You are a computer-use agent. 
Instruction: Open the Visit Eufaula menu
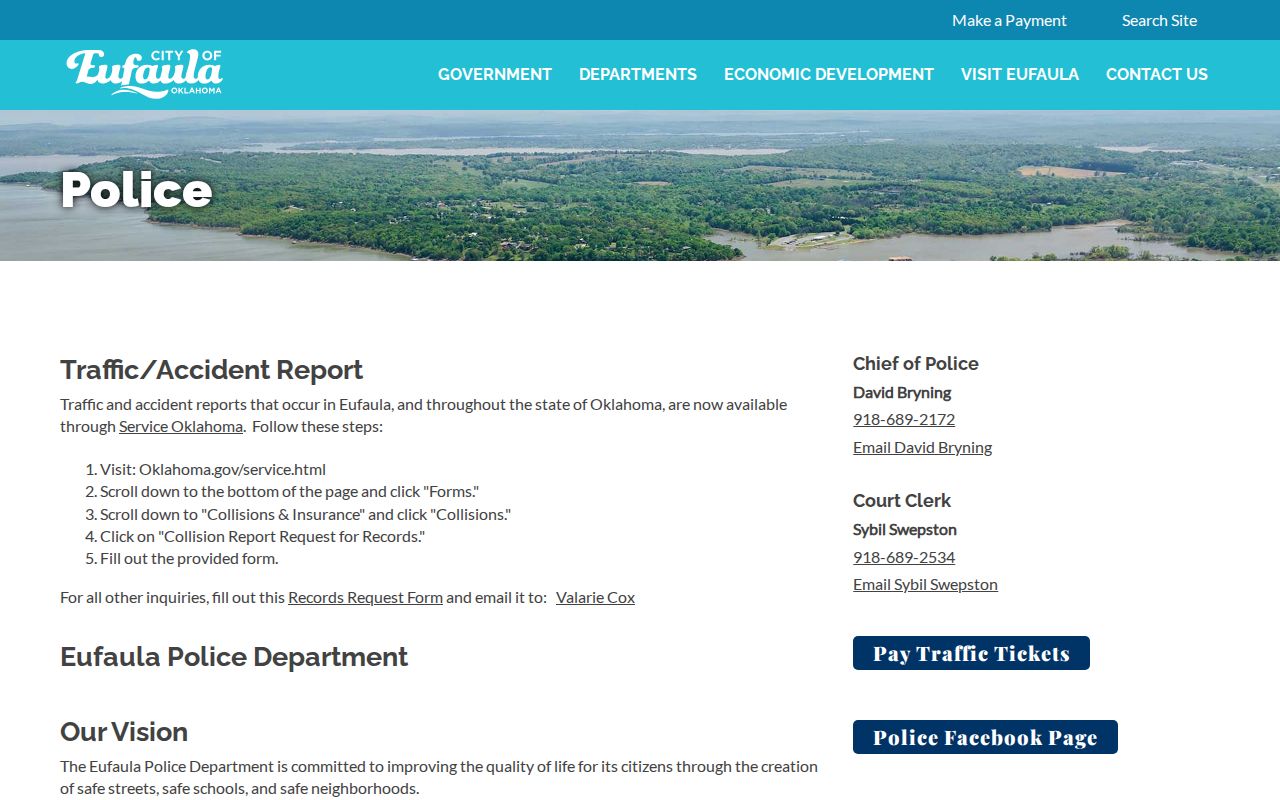[1020, 74]
